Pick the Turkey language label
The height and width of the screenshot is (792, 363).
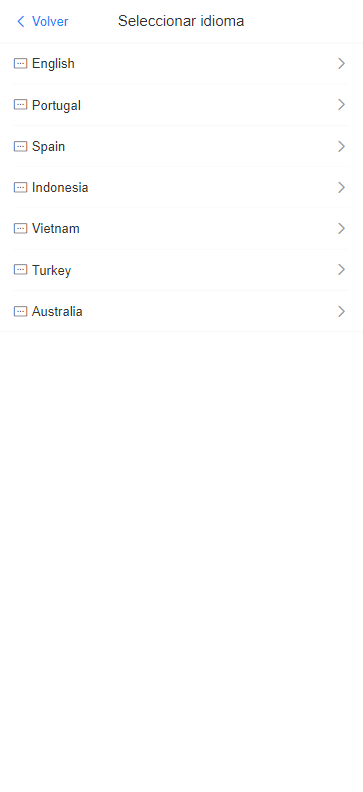click(51, 270)
